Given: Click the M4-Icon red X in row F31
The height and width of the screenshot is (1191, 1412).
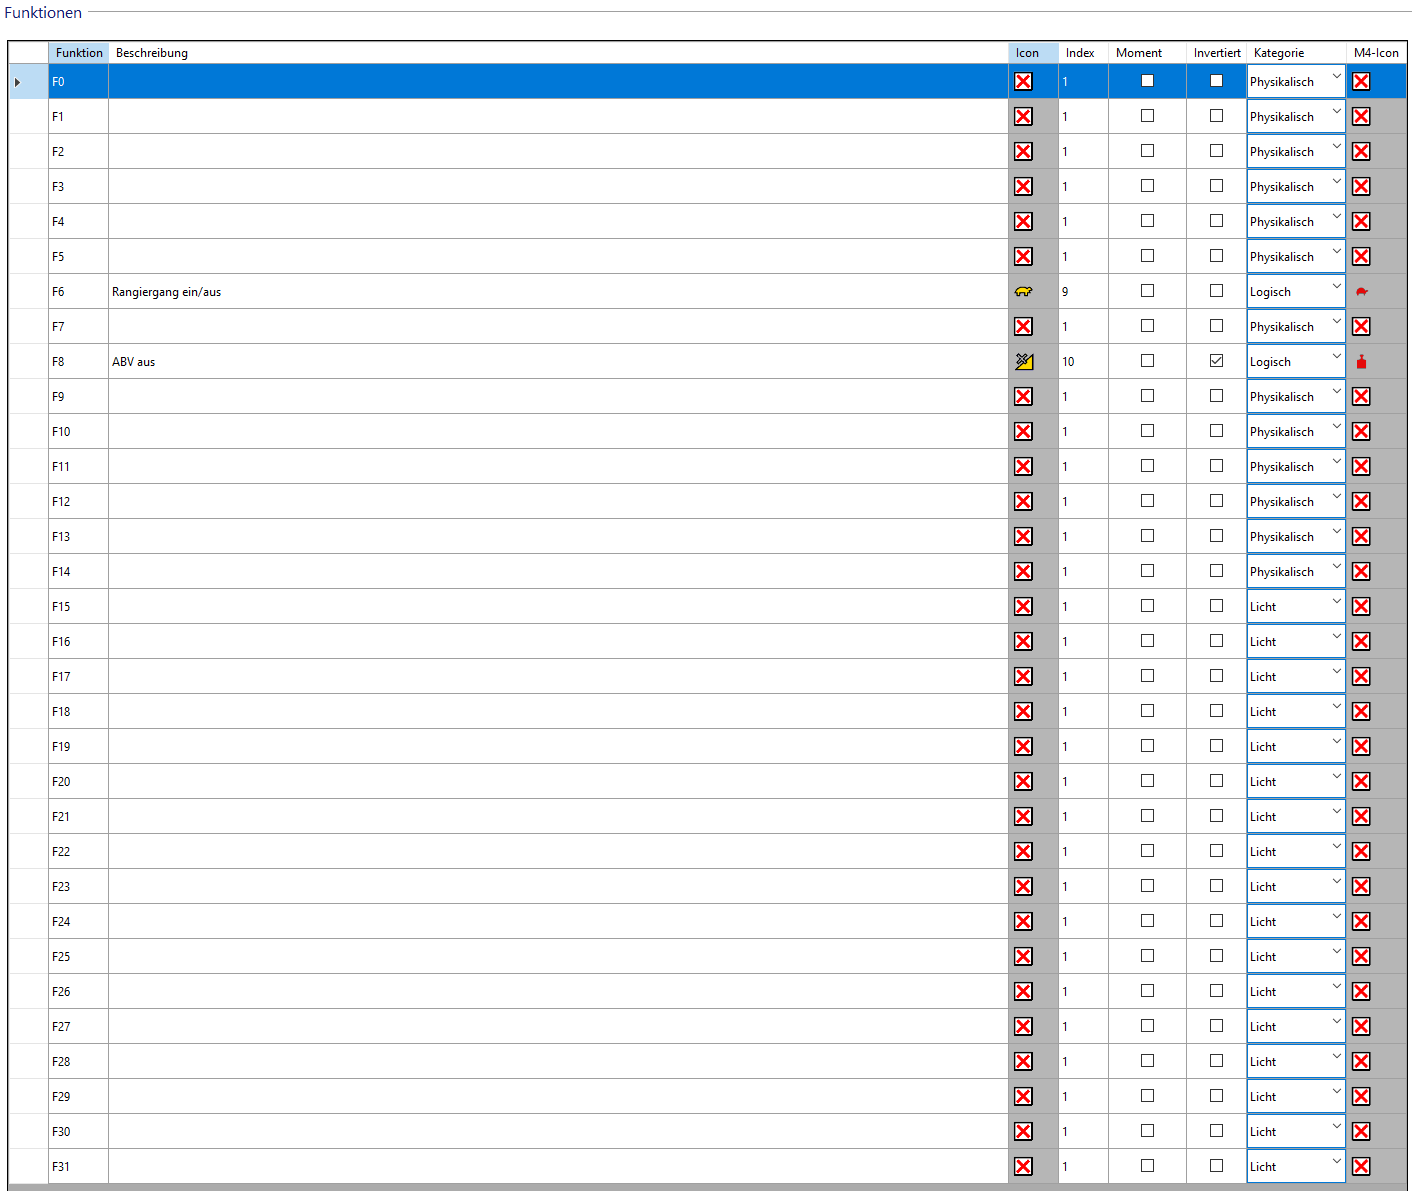Looking at the screenshot, I should click(1361, 1166).
